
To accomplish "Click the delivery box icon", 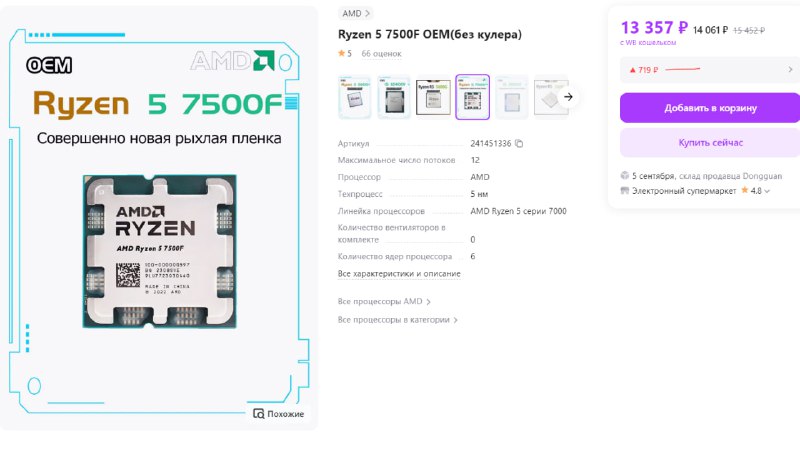I will pos(624,175).
